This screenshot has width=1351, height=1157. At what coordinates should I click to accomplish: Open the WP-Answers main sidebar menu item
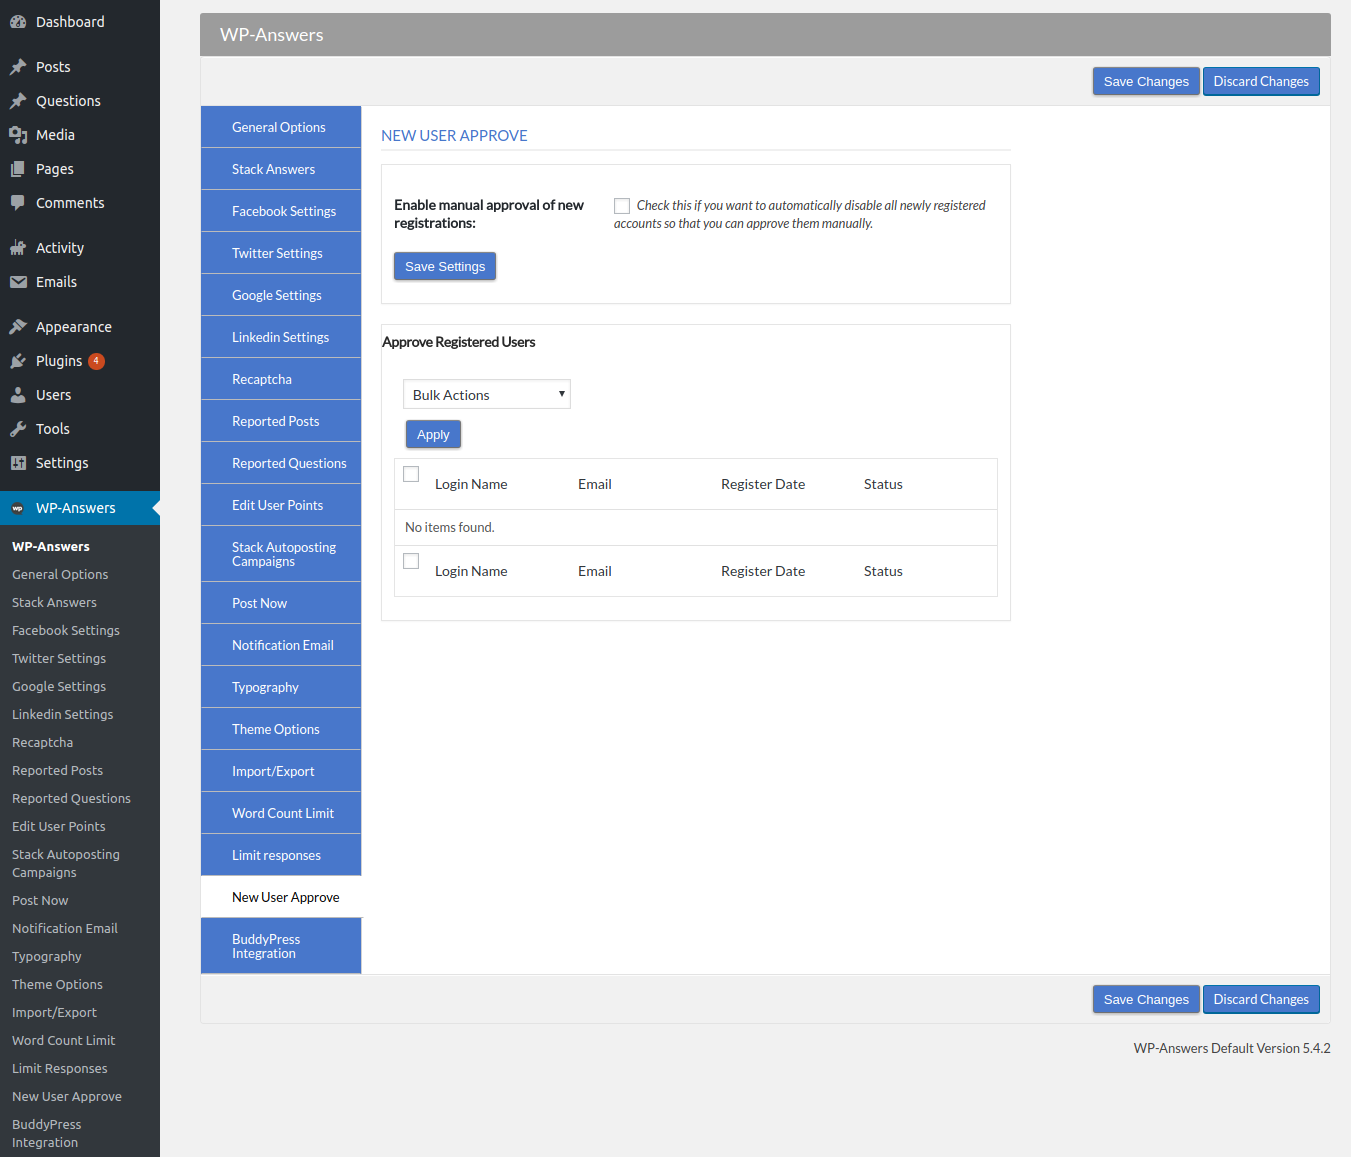pos(80,508)
